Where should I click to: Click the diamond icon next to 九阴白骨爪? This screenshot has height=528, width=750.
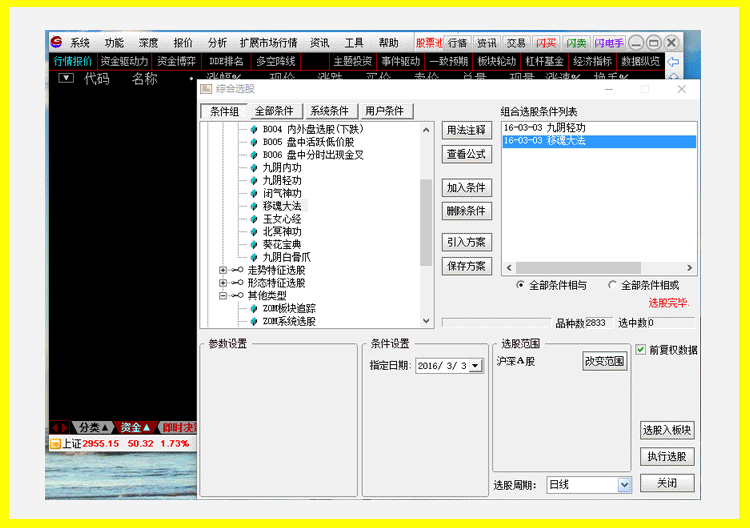[254, 258]
